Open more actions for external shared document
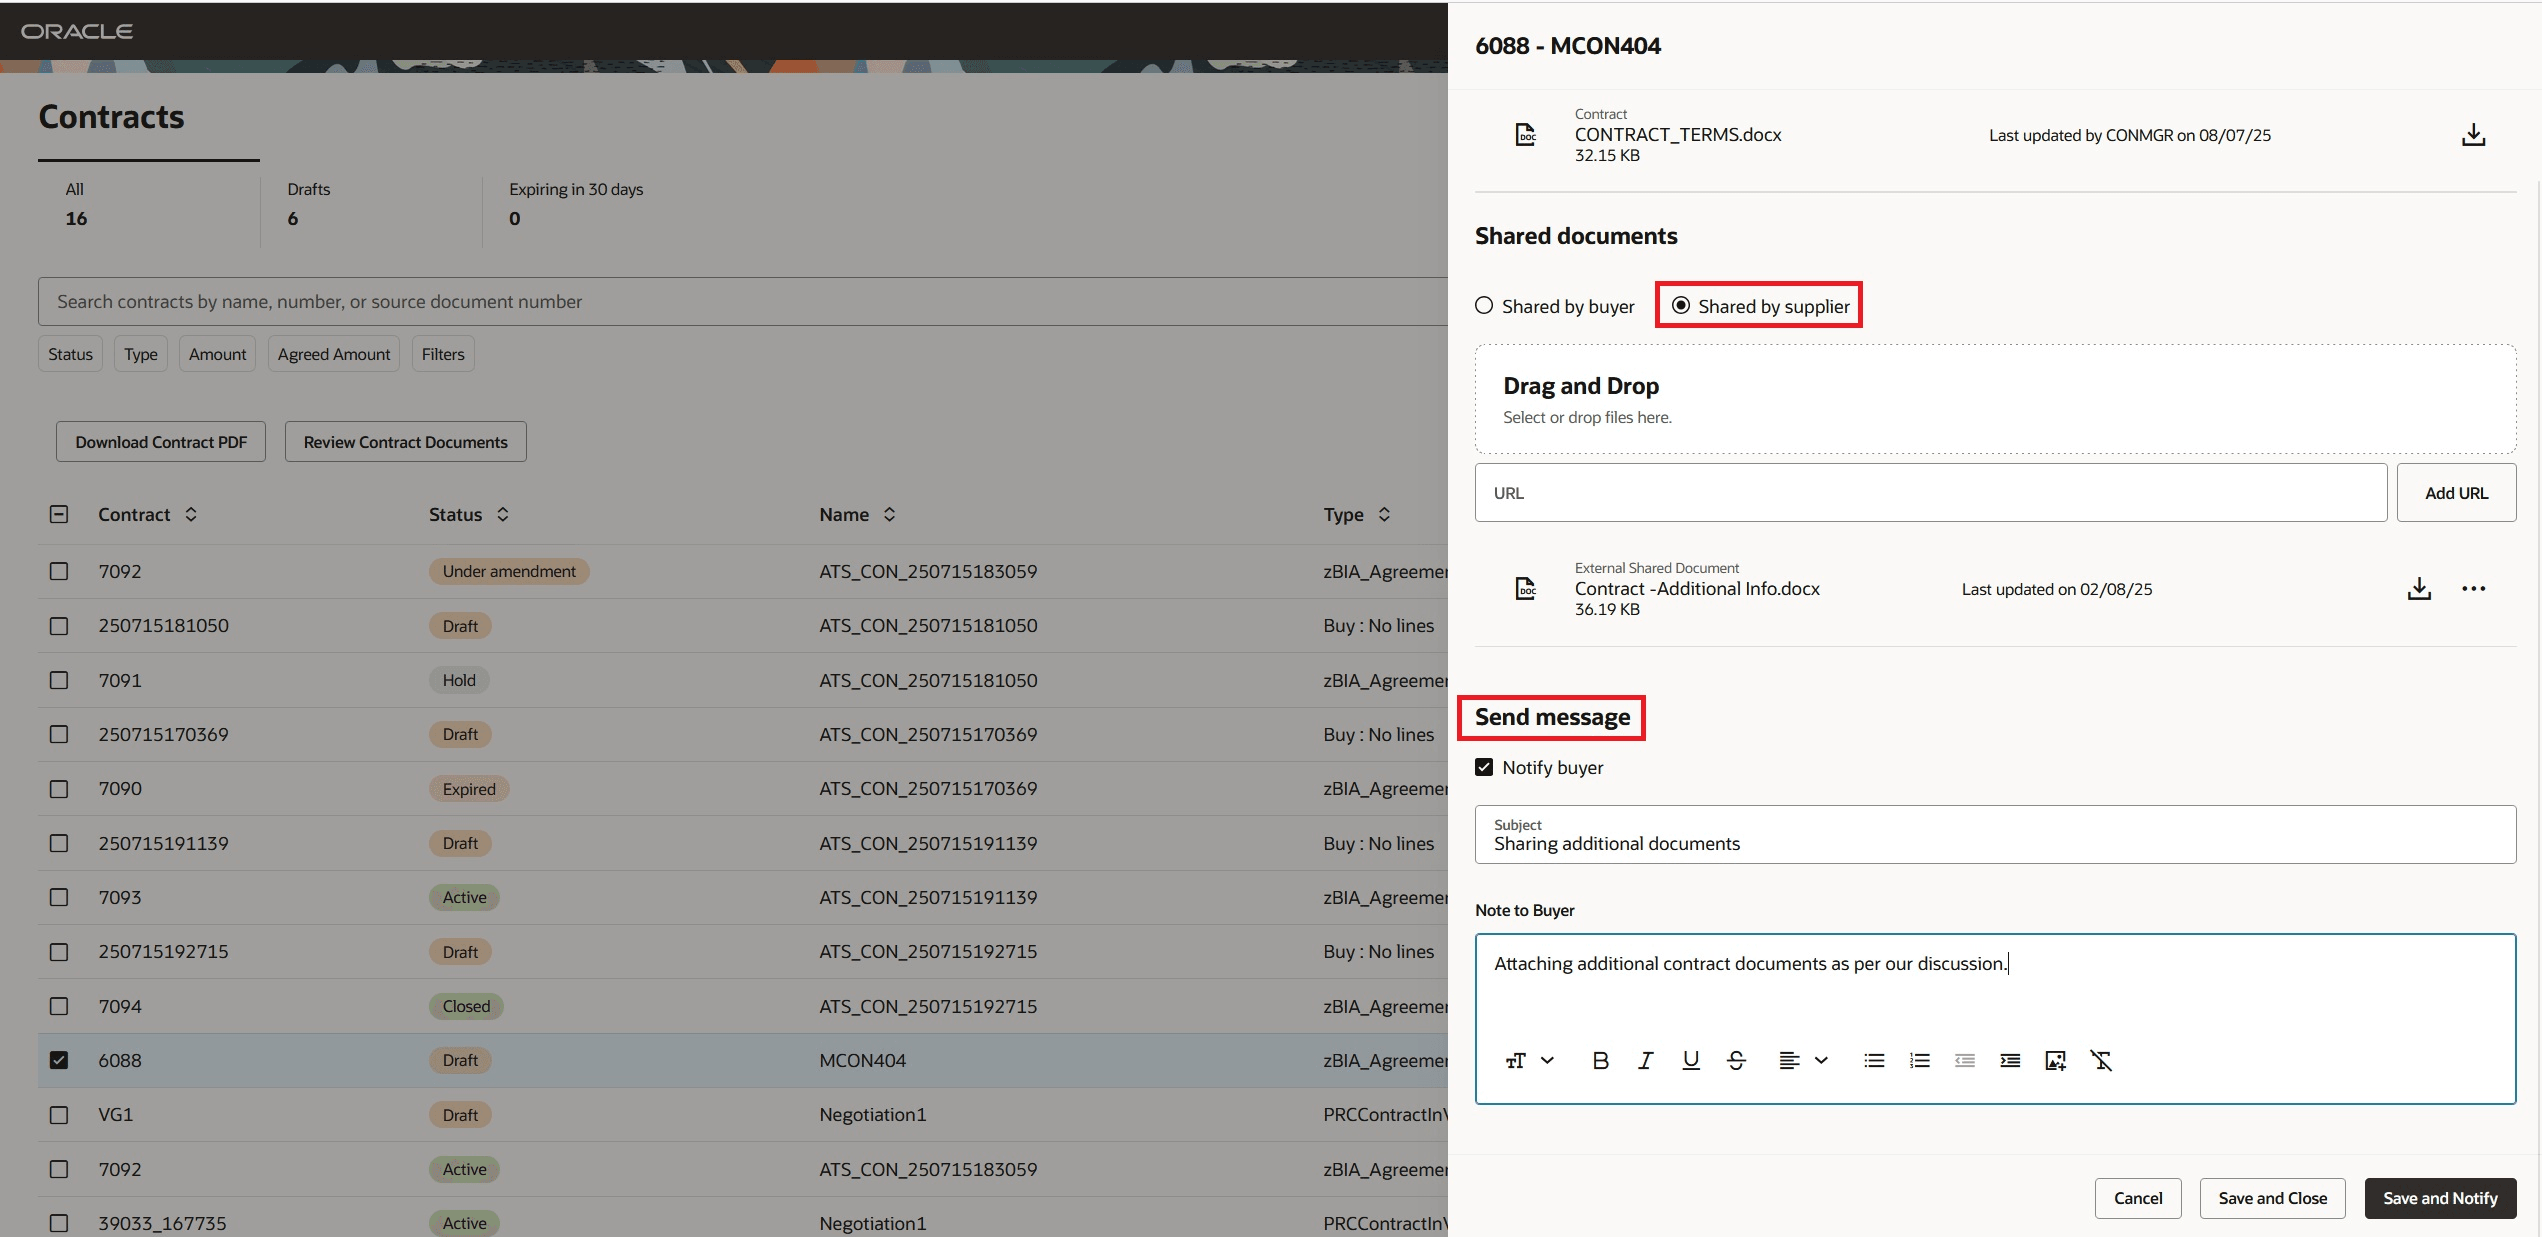 coord(2473,589)
